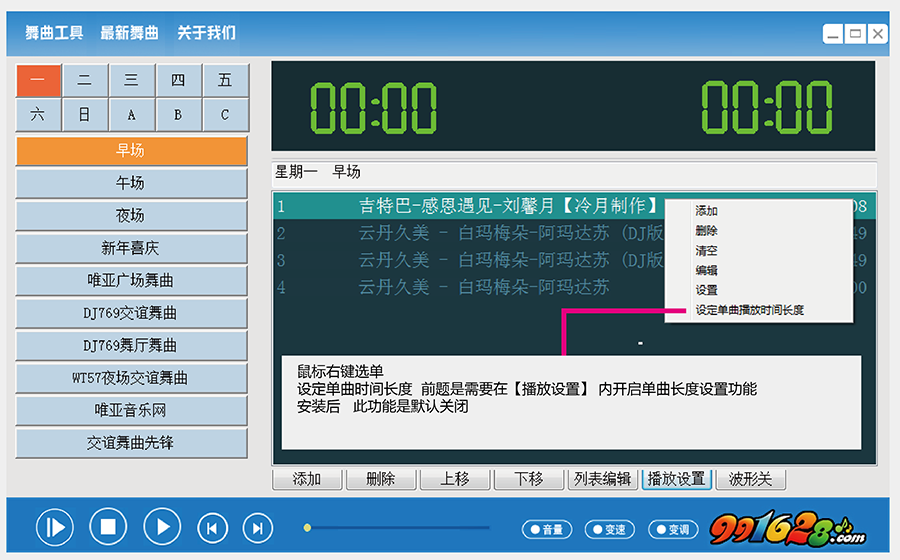Select 清空 in the context menu
Image resolution: width=900 pixels, height=560 pixels.
tap(707, 251)
